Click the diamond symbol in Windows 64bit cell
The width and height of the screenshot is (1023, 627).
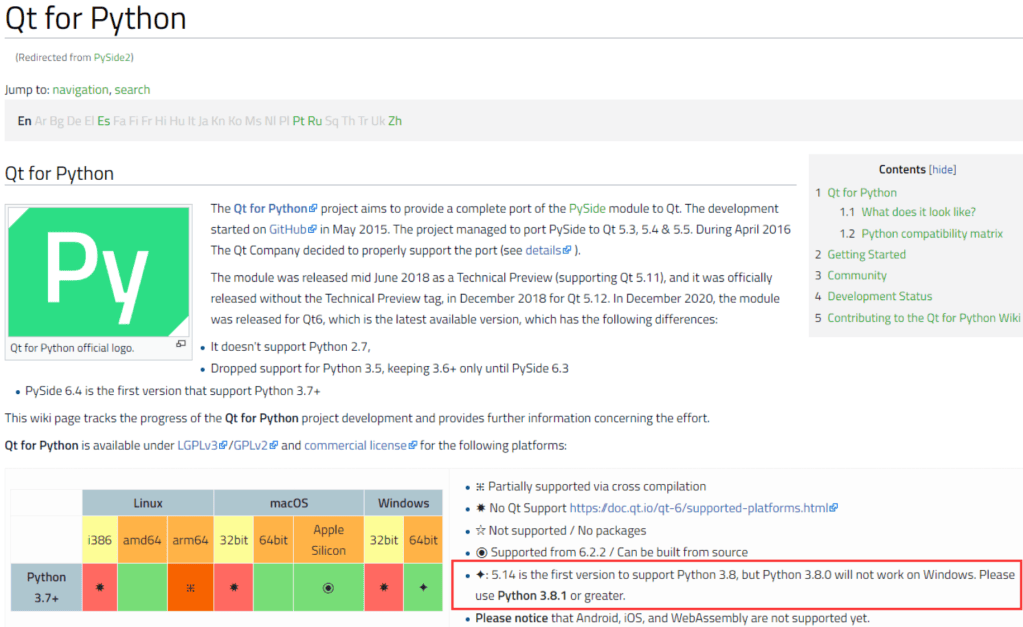tap(423, 587)
